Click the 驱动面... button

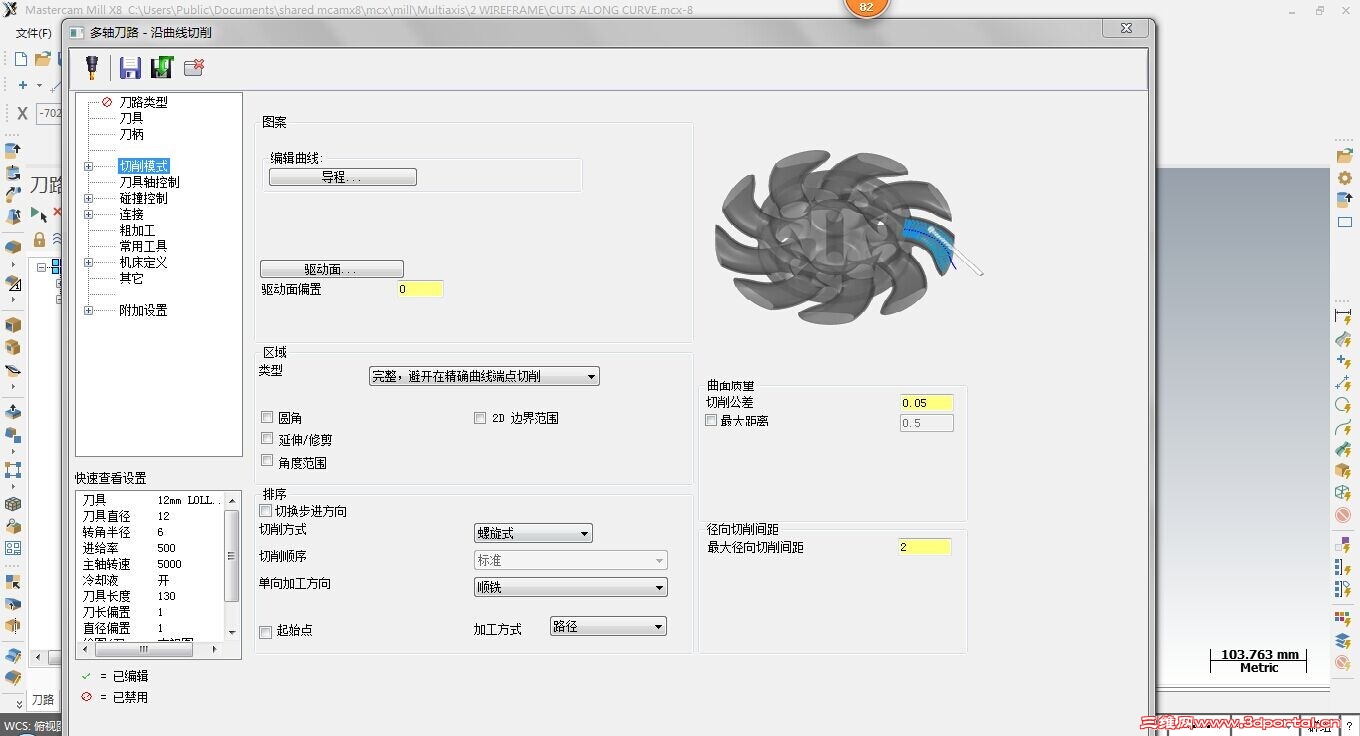pyautogui.click(x=331, y=268)
